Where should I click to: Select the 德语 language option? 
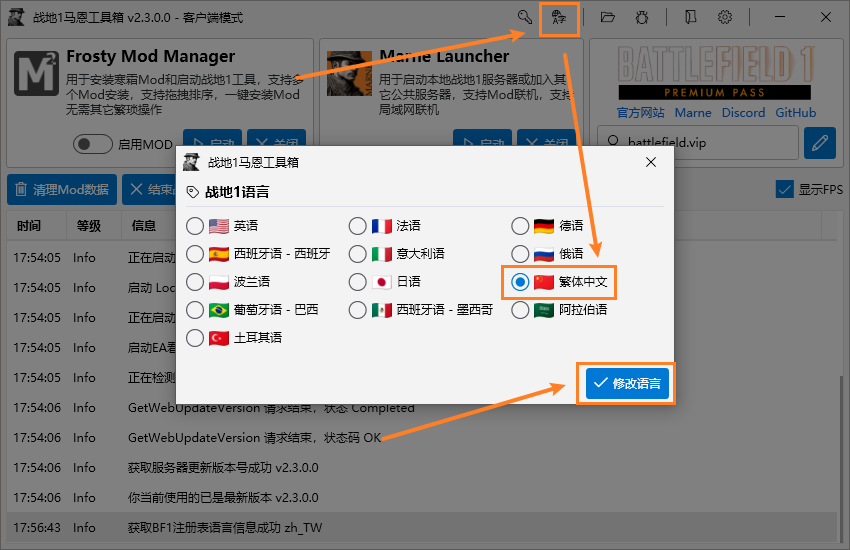tap(520, 226)
